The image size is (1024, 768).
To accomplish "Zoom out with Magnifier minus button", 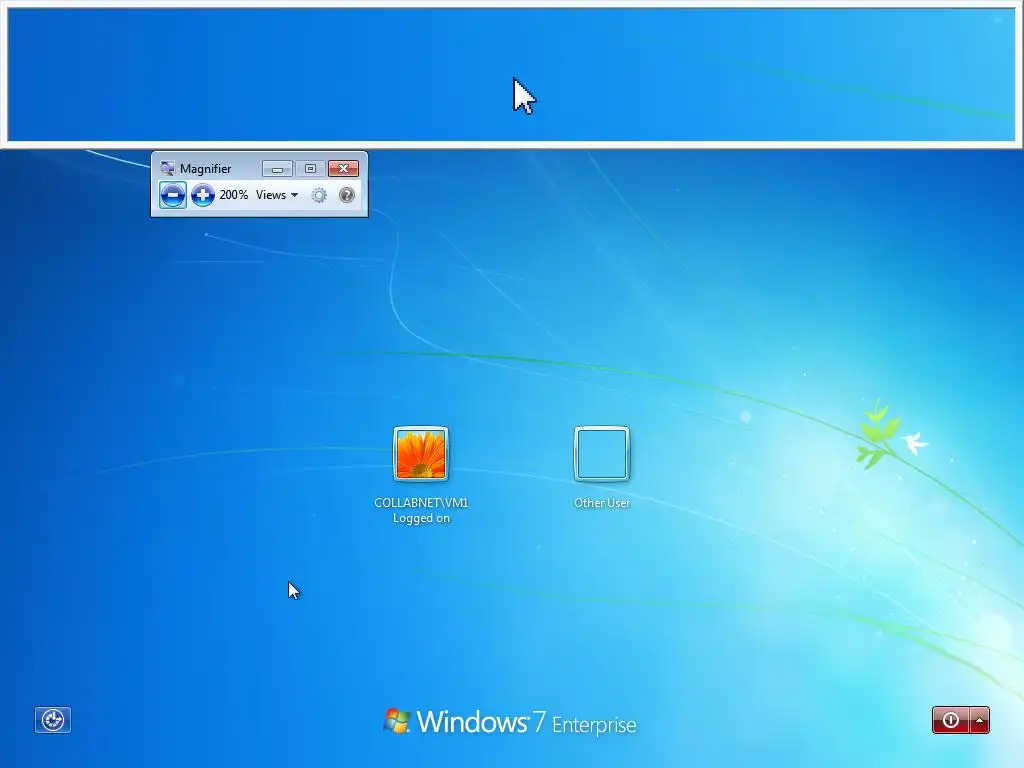I will pyautogui.click(x=172, y=195).
